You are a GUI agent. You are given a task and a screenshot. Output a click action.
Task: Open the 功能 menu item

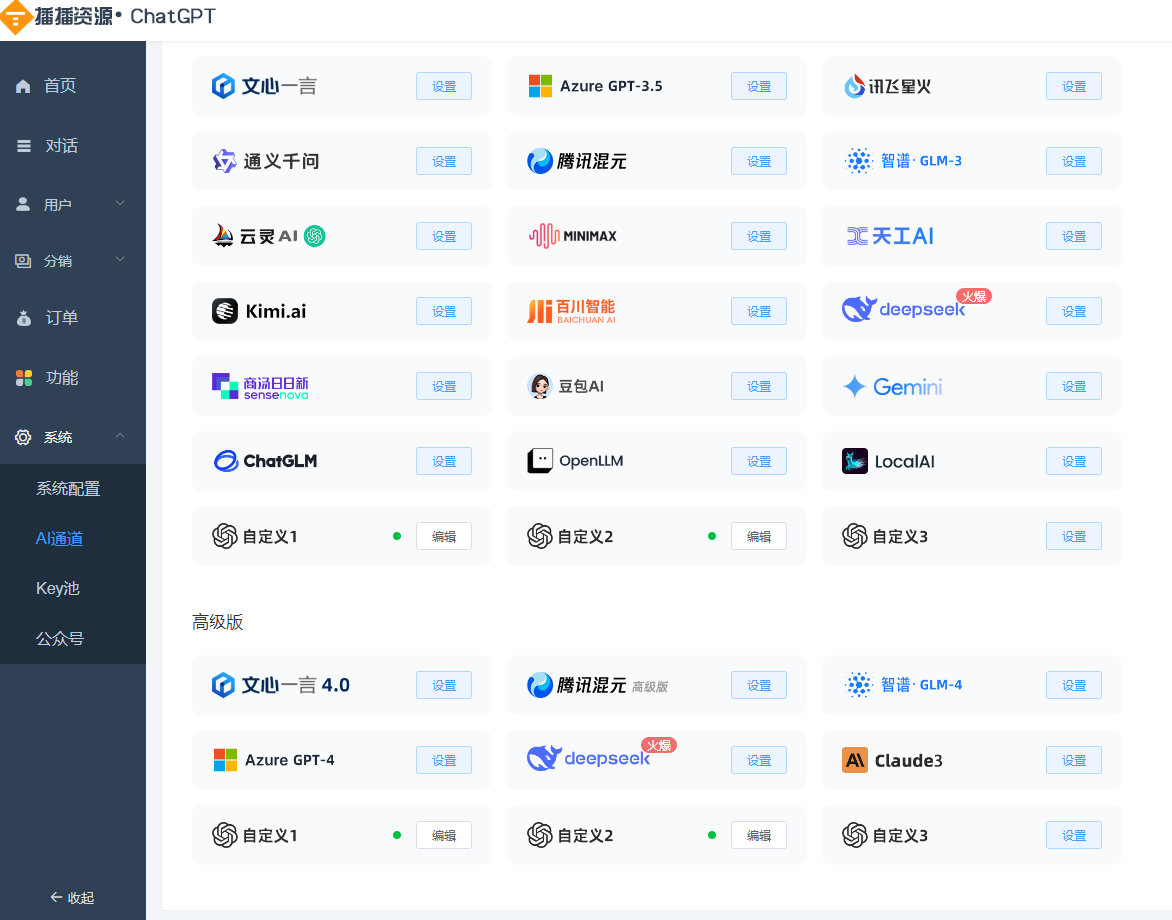(73, 378)
